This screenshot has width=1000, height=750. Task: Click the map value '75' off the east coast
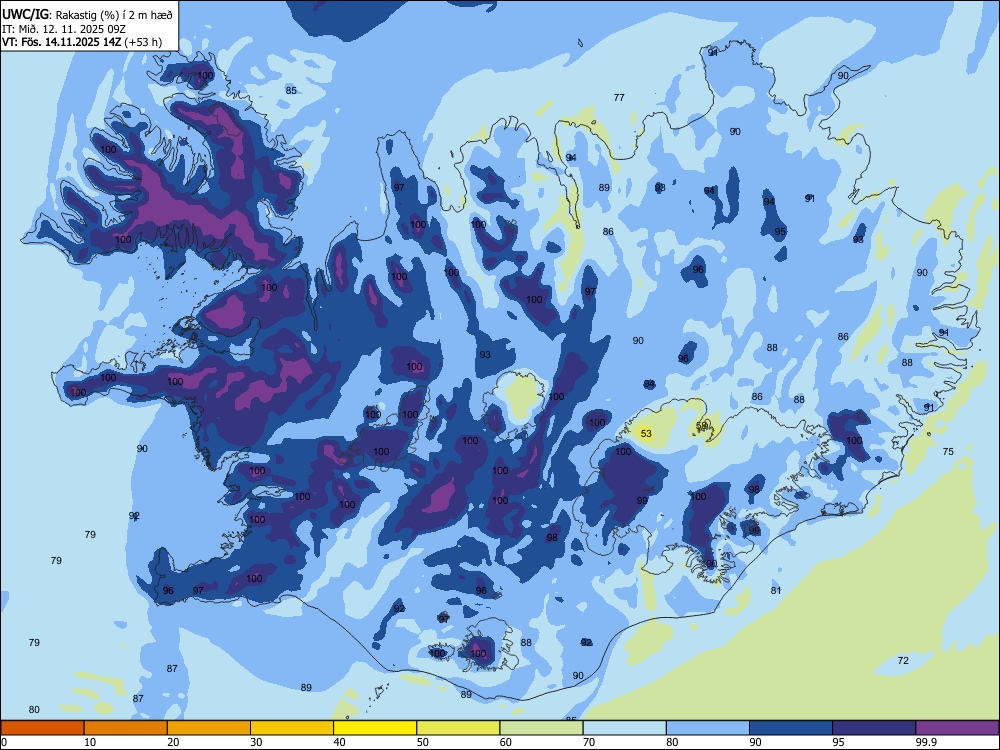point(948,452)
